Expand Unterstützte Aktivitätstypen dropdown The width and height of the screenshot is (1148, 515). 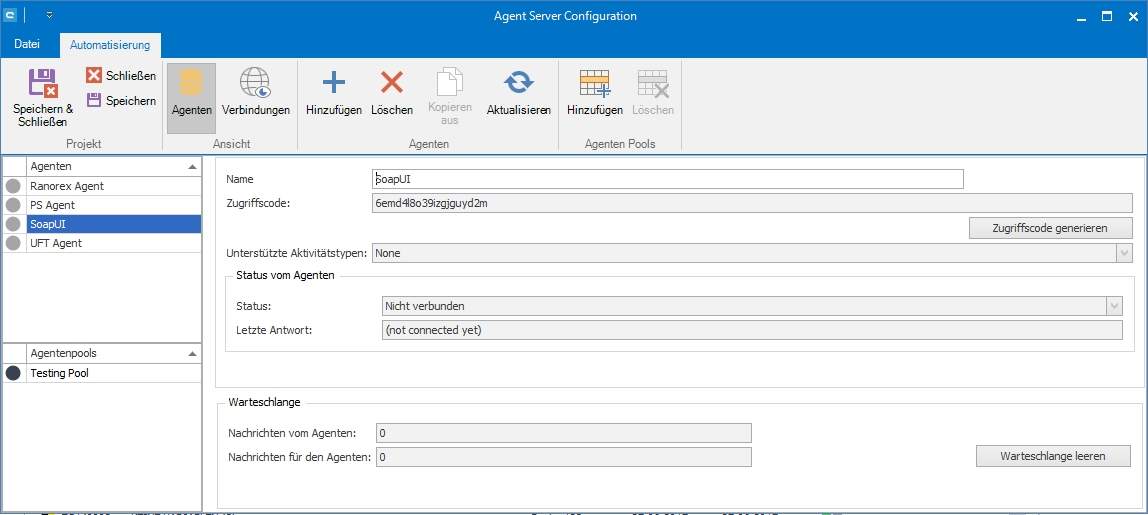point(1124,254)
